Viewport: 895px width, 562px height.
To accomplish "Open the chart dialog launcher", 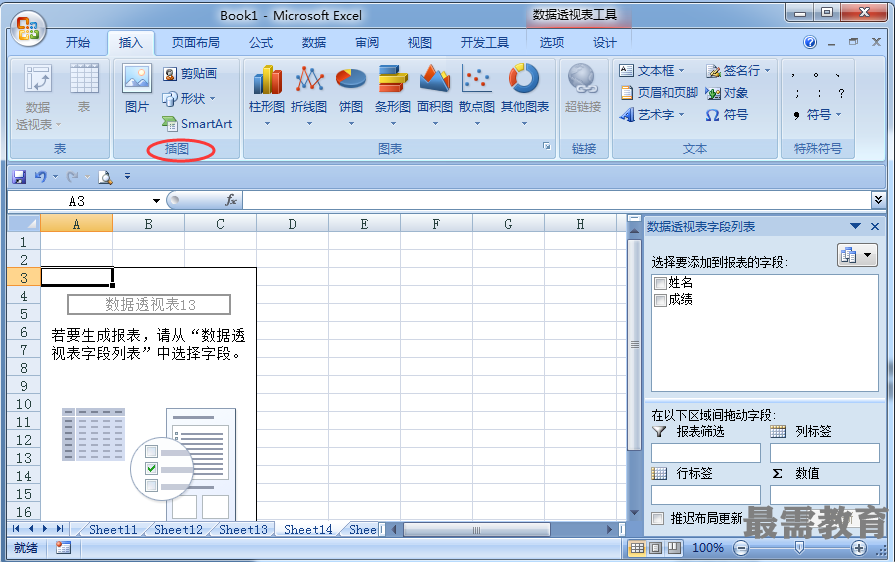I will click(x=547, y=147).
